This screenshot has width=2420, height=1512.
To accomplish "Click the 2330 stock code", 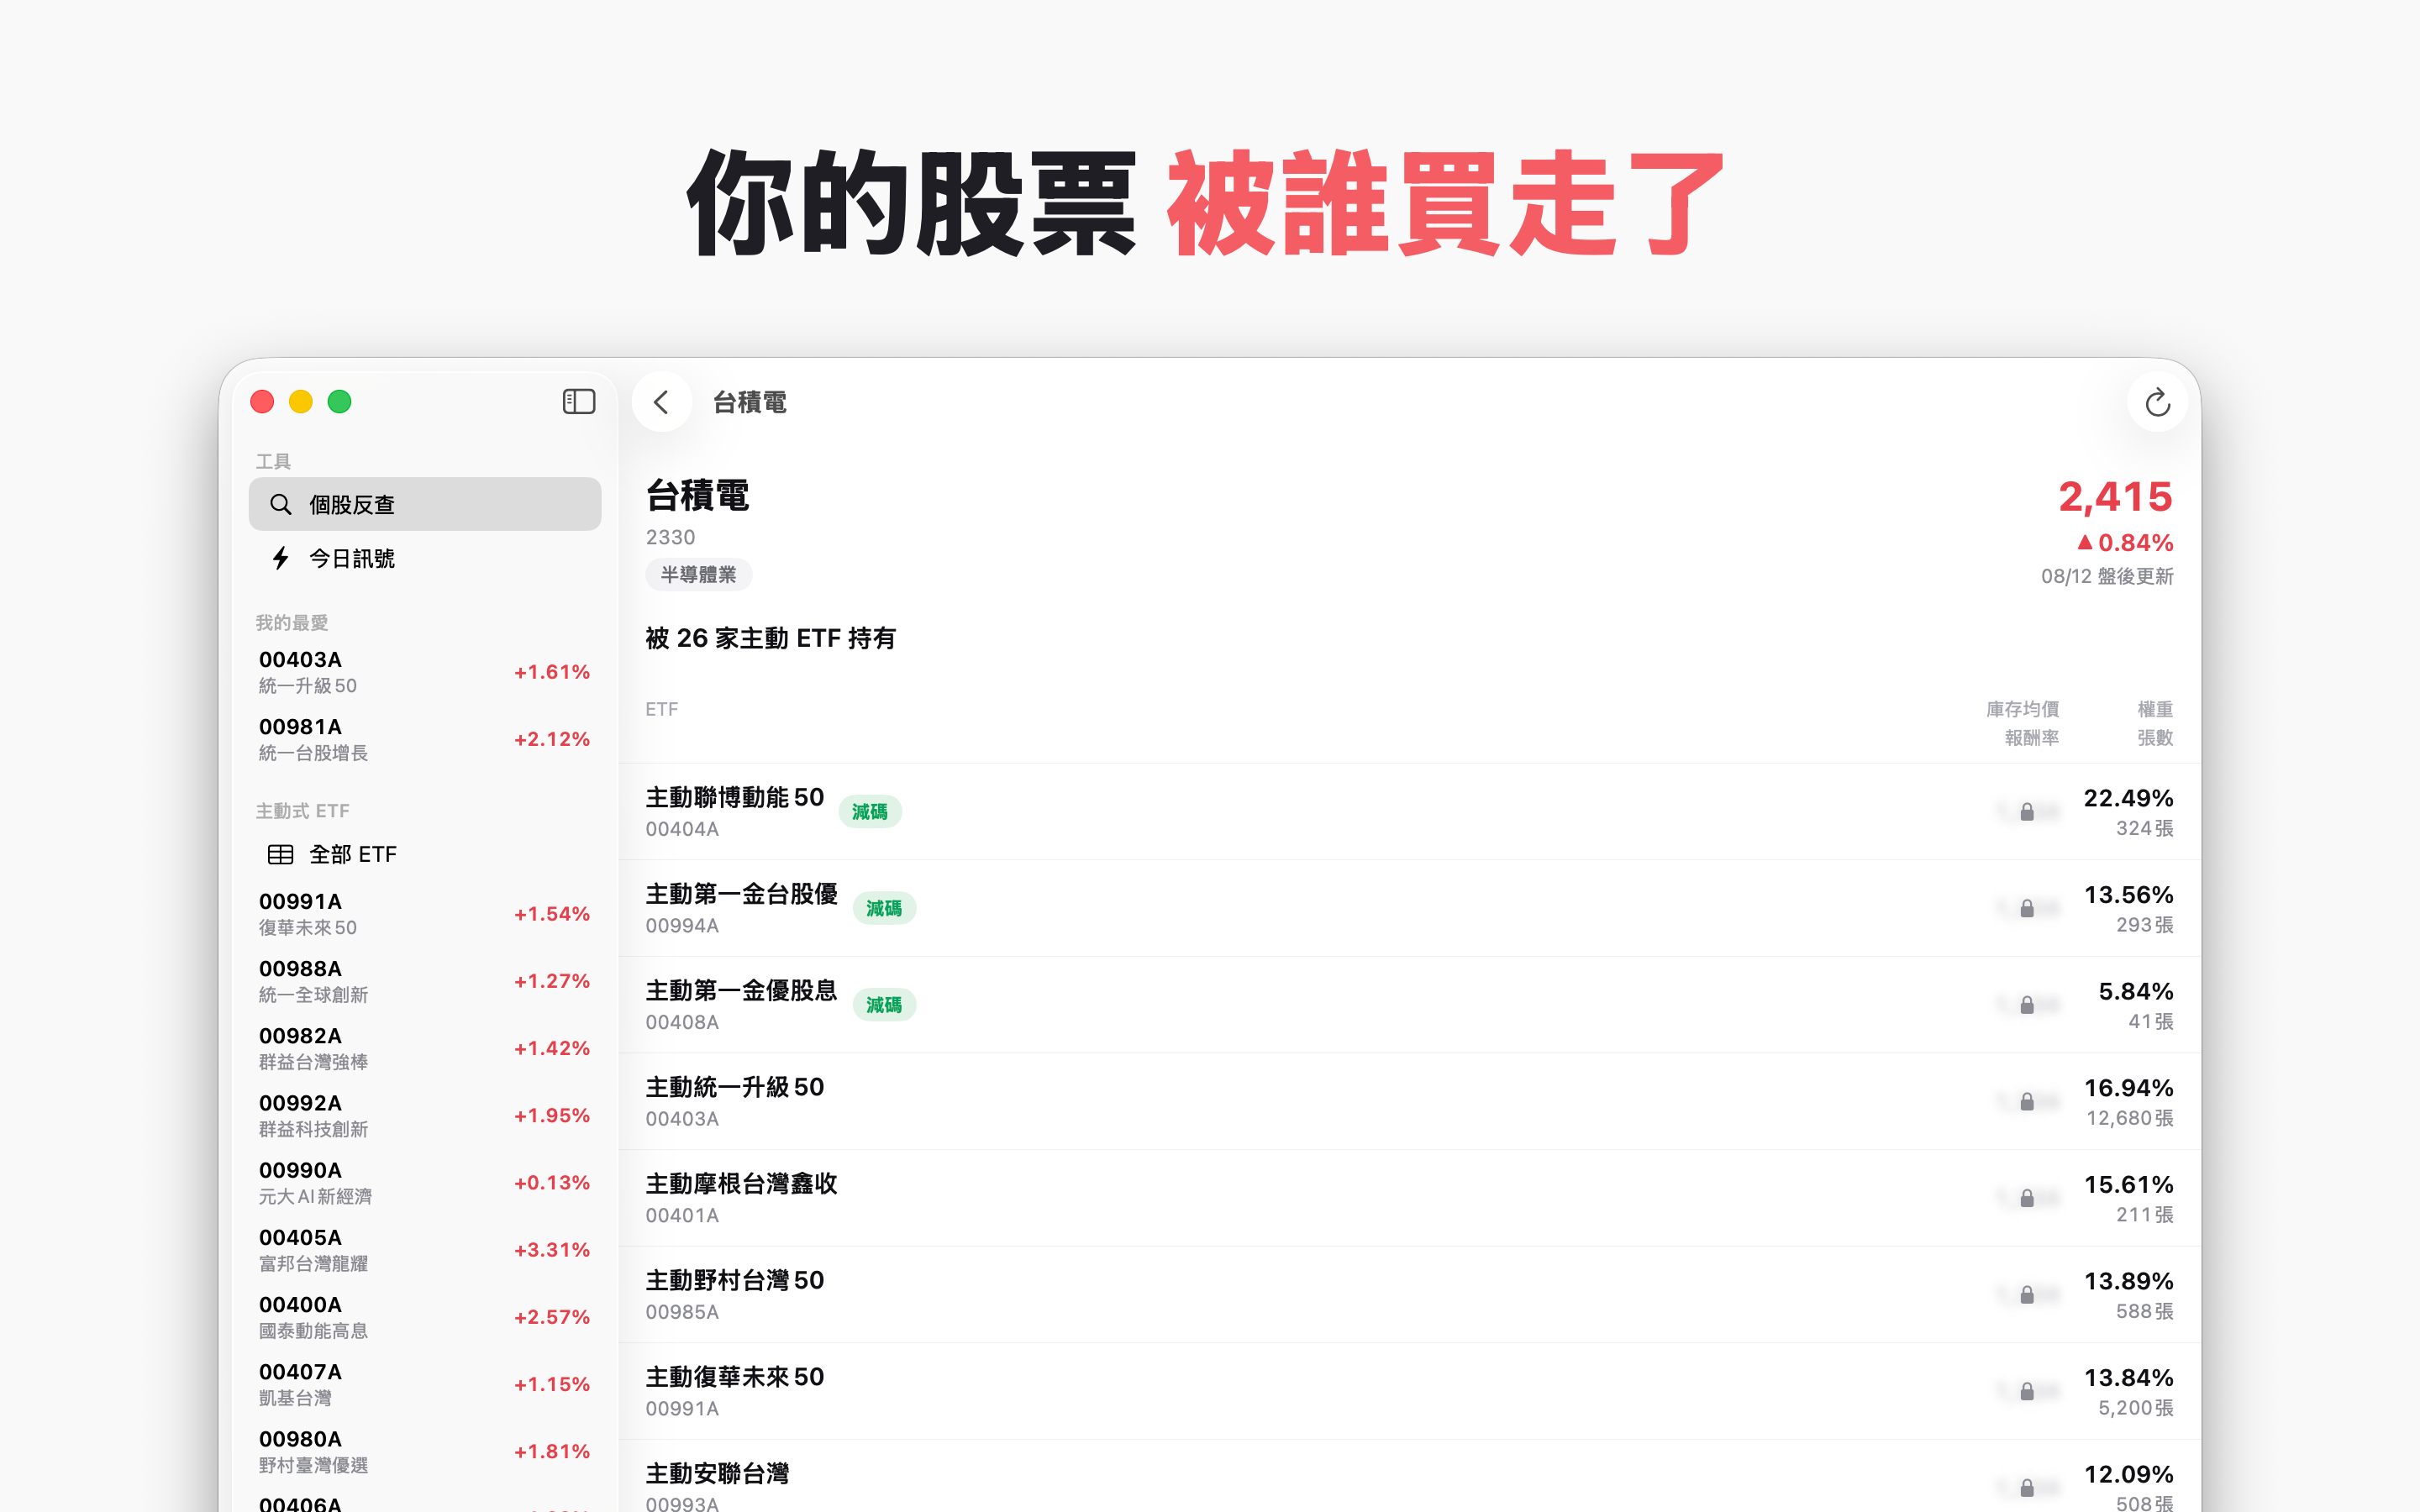I will (670, 537).
